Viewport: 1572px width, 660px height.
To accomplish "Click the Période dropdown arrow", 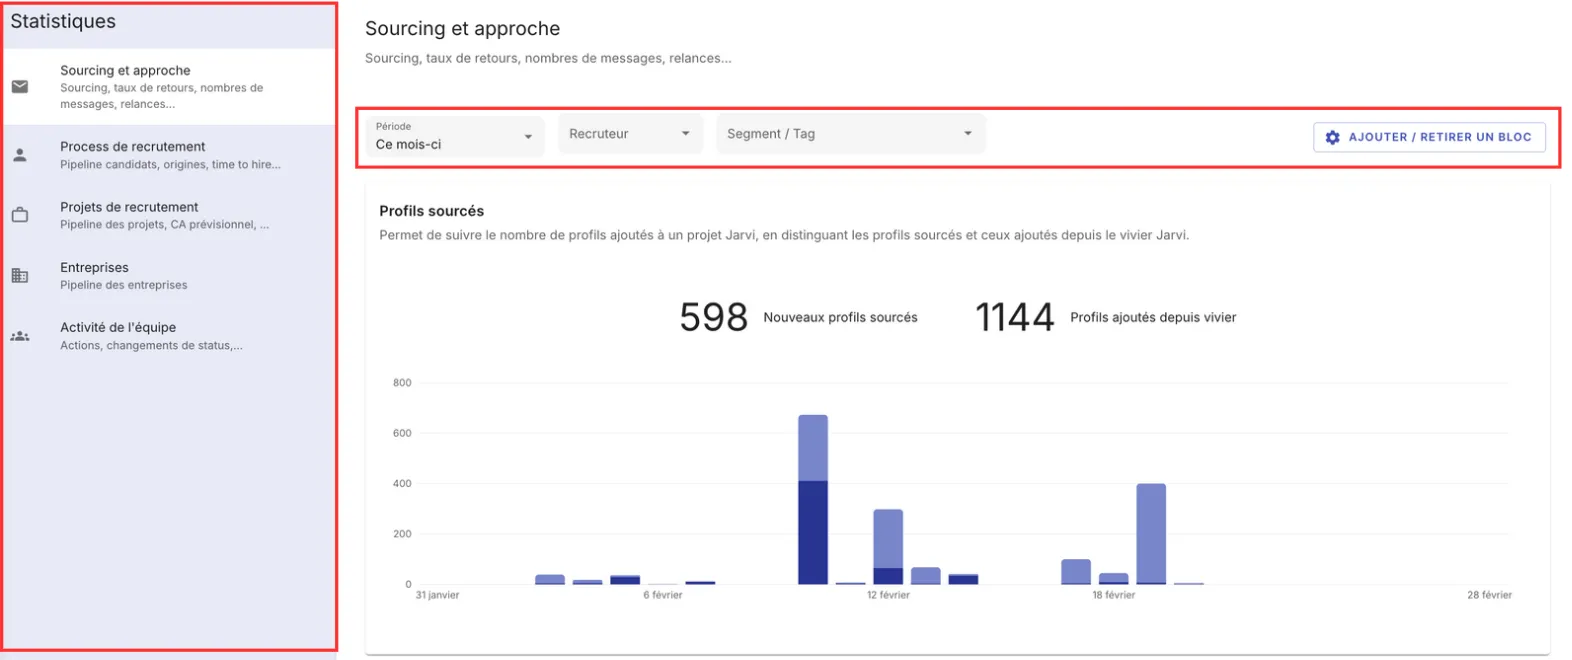I will (528, 137).
